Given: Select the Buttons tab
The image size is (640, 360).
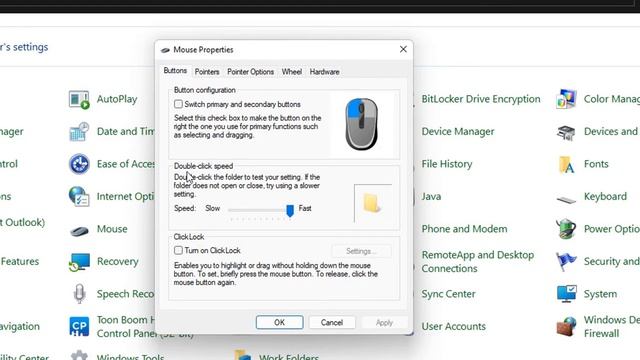Looking at the screenshot, I should coord(175,71).
